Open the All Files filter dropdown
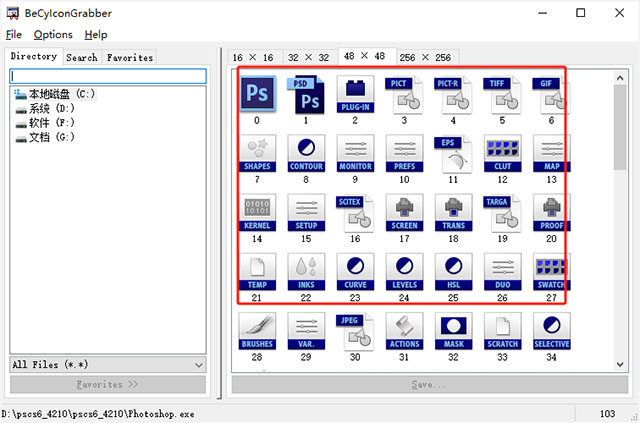Screen dimensions: 640x423 pos(107,365)
